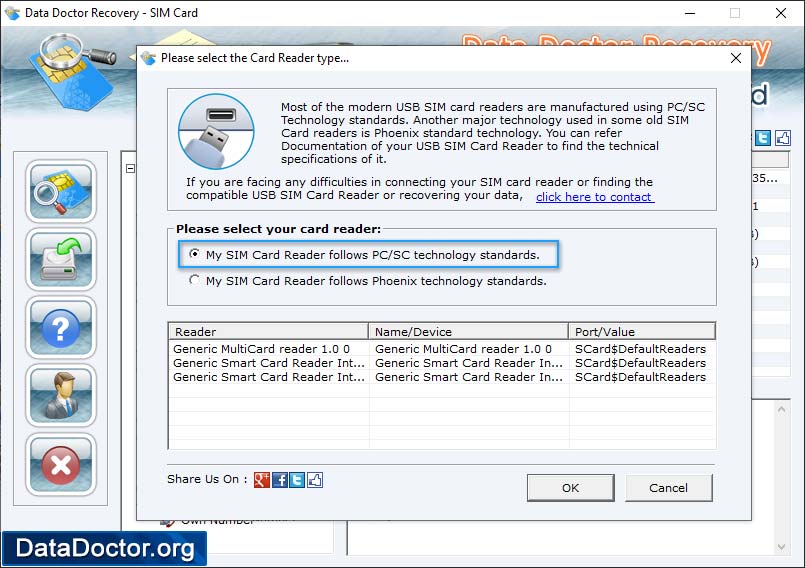Minimize the Data Doctor Recovery window

coord(690,13)
